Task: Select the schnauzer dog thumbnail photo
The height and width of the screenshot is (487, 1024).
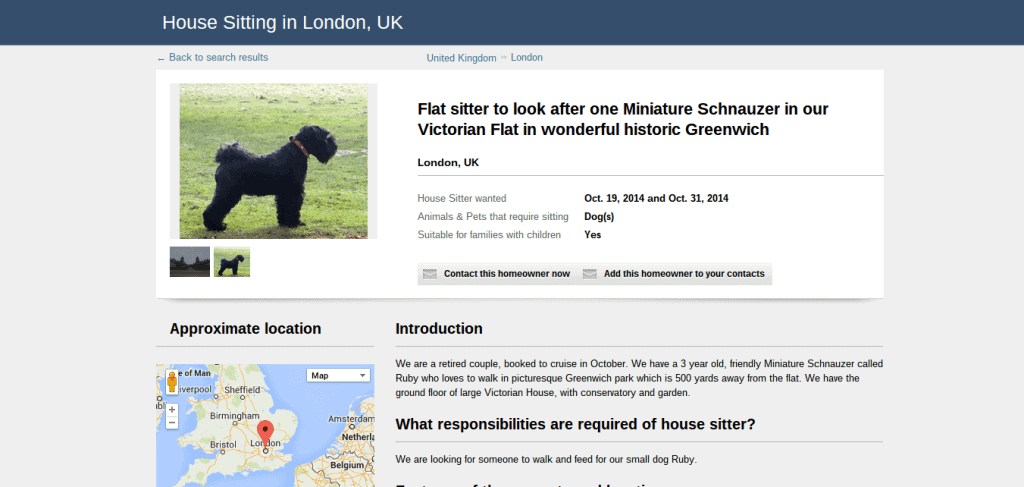Action: coord(232,262)
